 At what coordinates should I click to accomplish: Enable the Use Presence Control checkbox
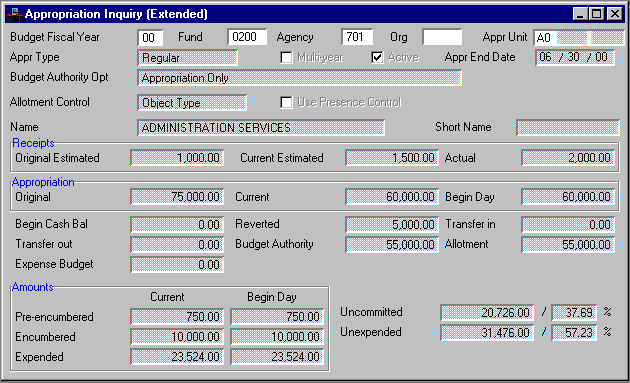(286, 102)
